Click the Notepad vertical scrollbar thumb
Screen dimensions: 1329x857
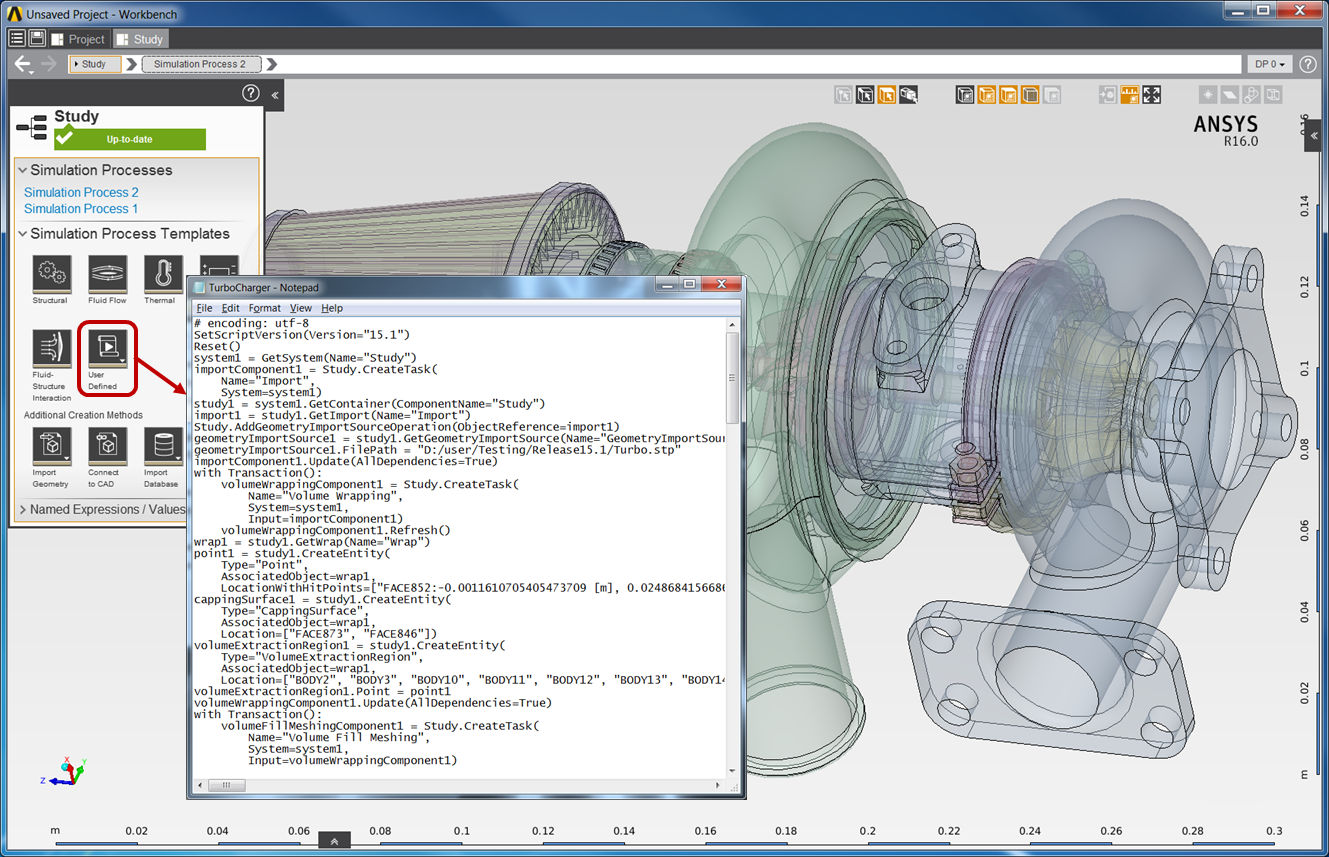coord(733,378)
